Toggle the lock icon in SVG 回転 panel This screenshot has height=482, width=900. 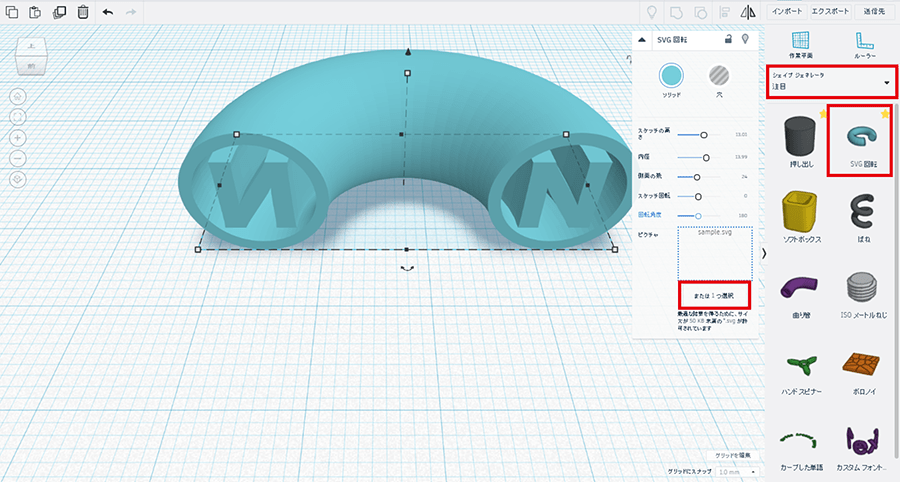[x=728, y=39]
